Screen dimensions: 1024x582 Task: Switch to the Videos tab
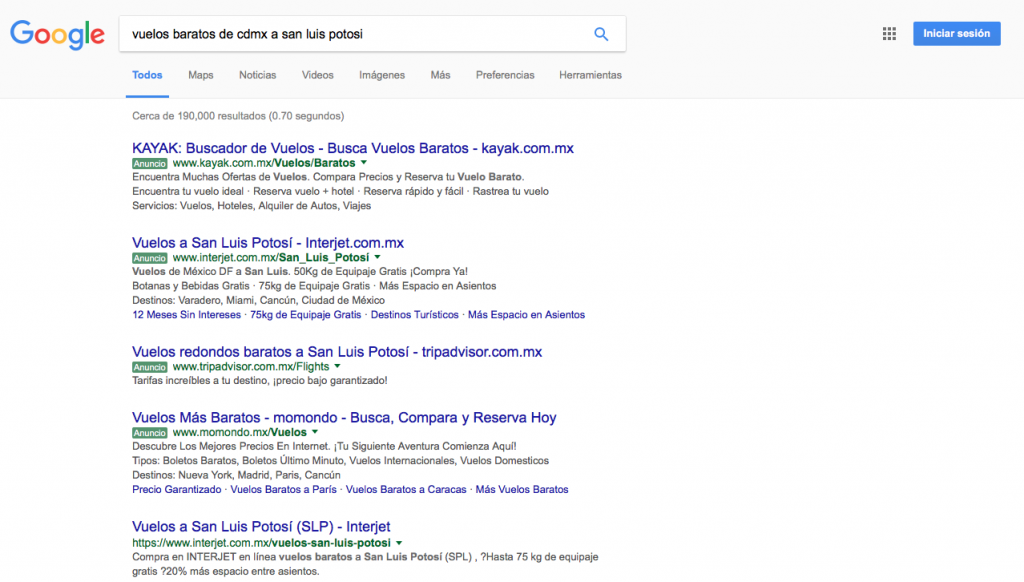317,75
